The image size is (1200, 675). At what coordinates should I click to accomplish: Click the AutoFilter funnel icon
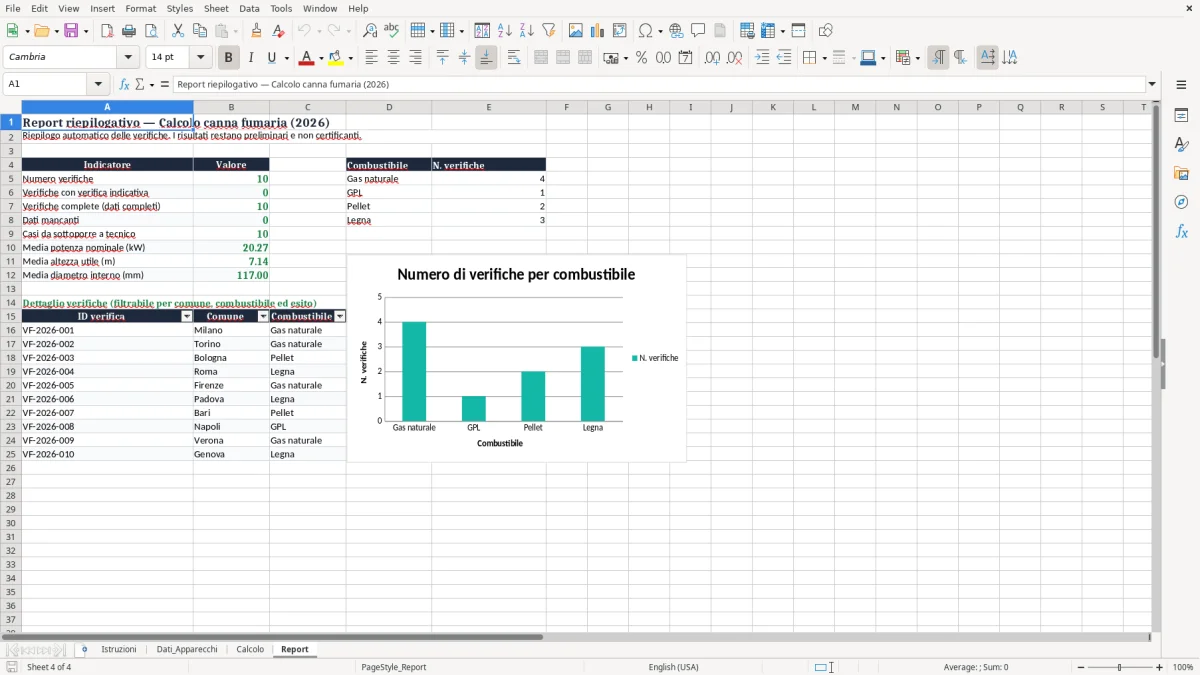click(x=549, y=31)
